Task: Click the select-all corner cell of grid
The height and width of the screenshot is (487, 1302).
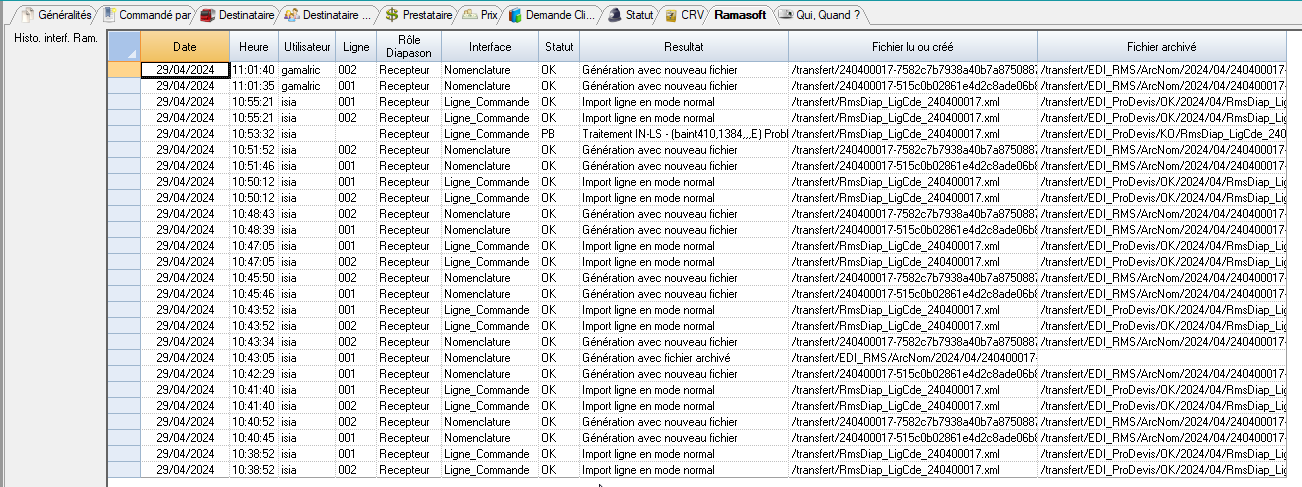Action: [123, 47]
